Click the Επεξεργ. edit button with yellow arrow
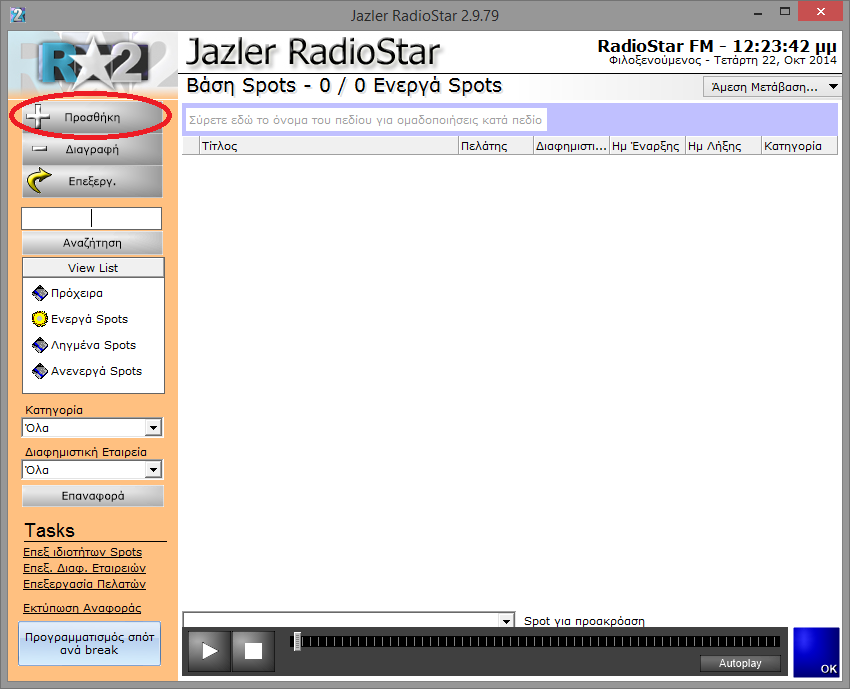 coord(92,181)
